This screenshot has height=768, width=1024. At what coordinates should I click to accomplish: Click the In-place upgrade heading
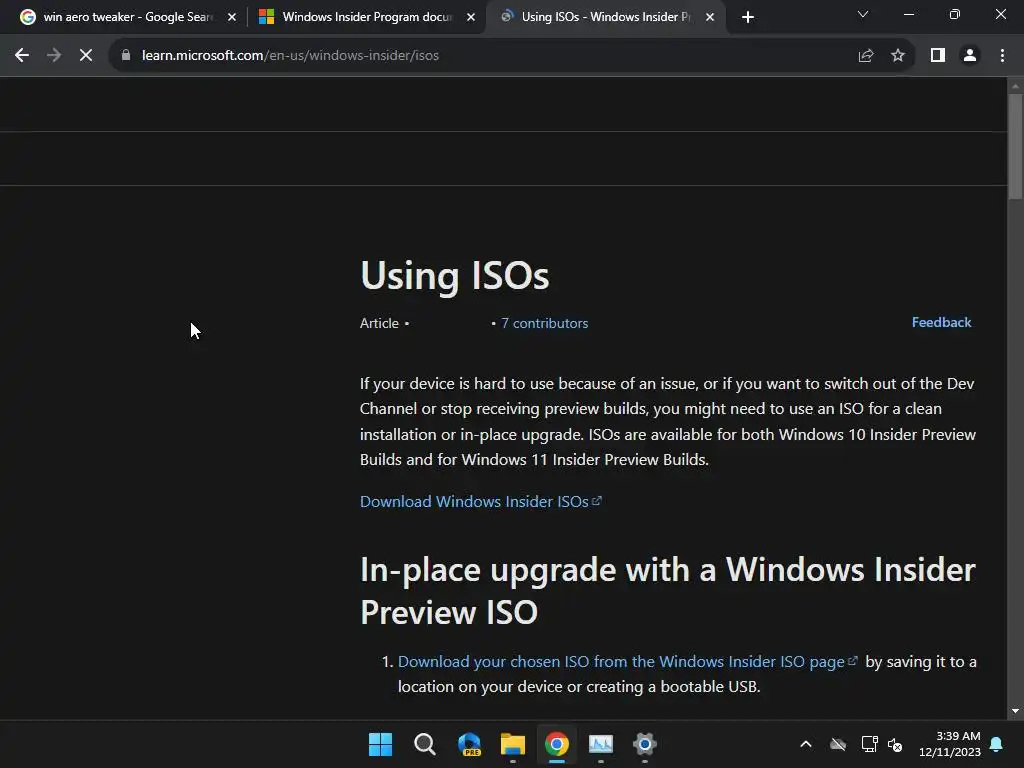point(667,590)
